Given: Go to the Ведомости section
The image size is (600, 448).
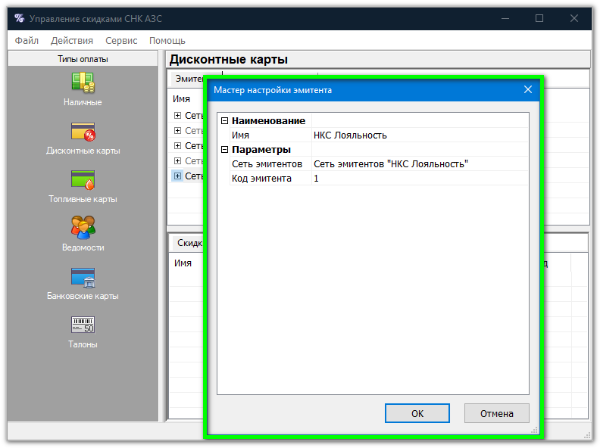Looking at the screenshot, I should (x=82, y=230).
